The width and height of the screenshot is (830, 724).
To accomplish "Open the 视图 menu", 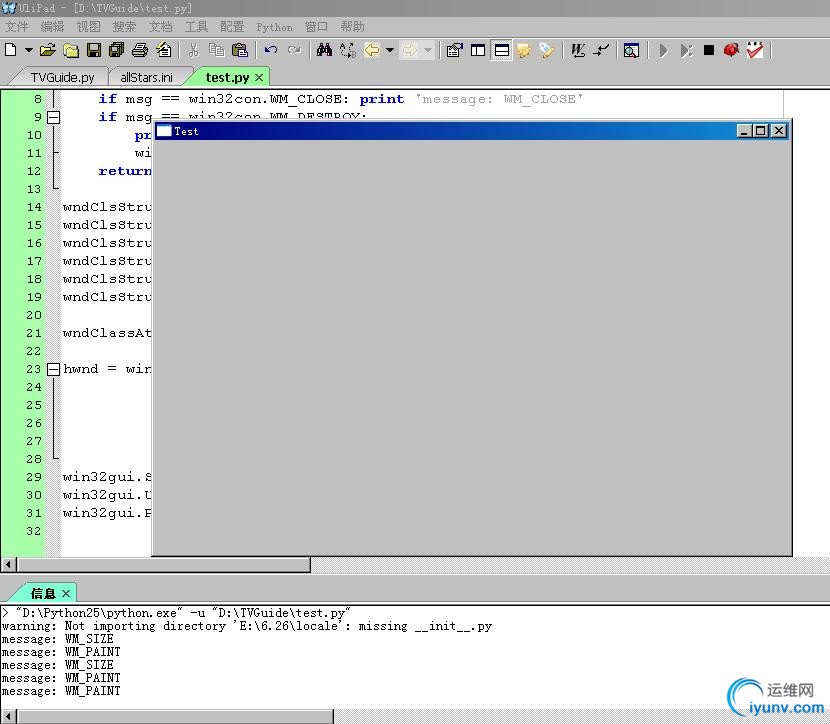I will pyautogui.click(x=88, y=26).
